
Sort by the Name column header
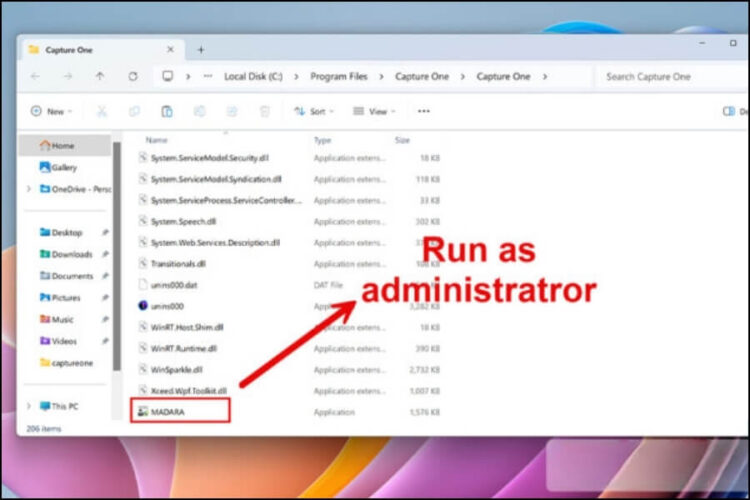(156, 140)
